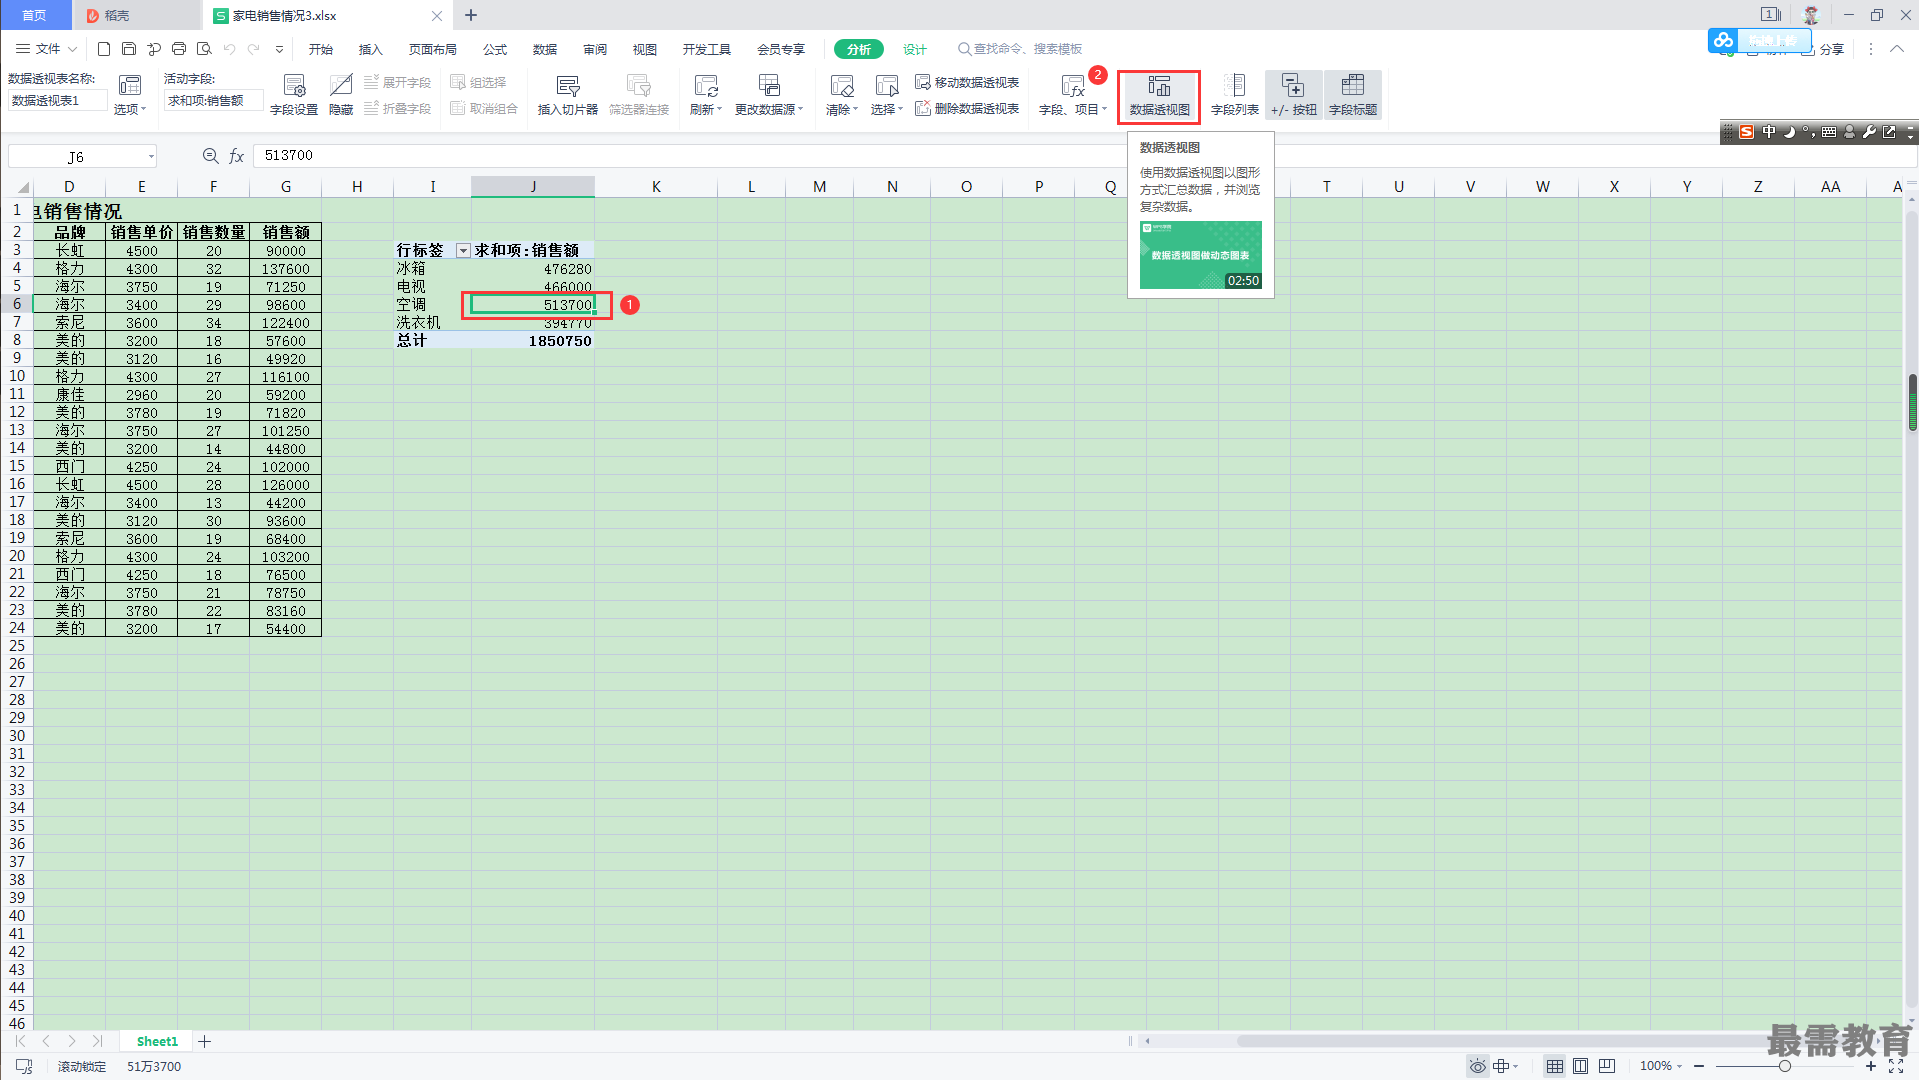
Task: Click the Name Box showing J6
Action: [82, 156]
